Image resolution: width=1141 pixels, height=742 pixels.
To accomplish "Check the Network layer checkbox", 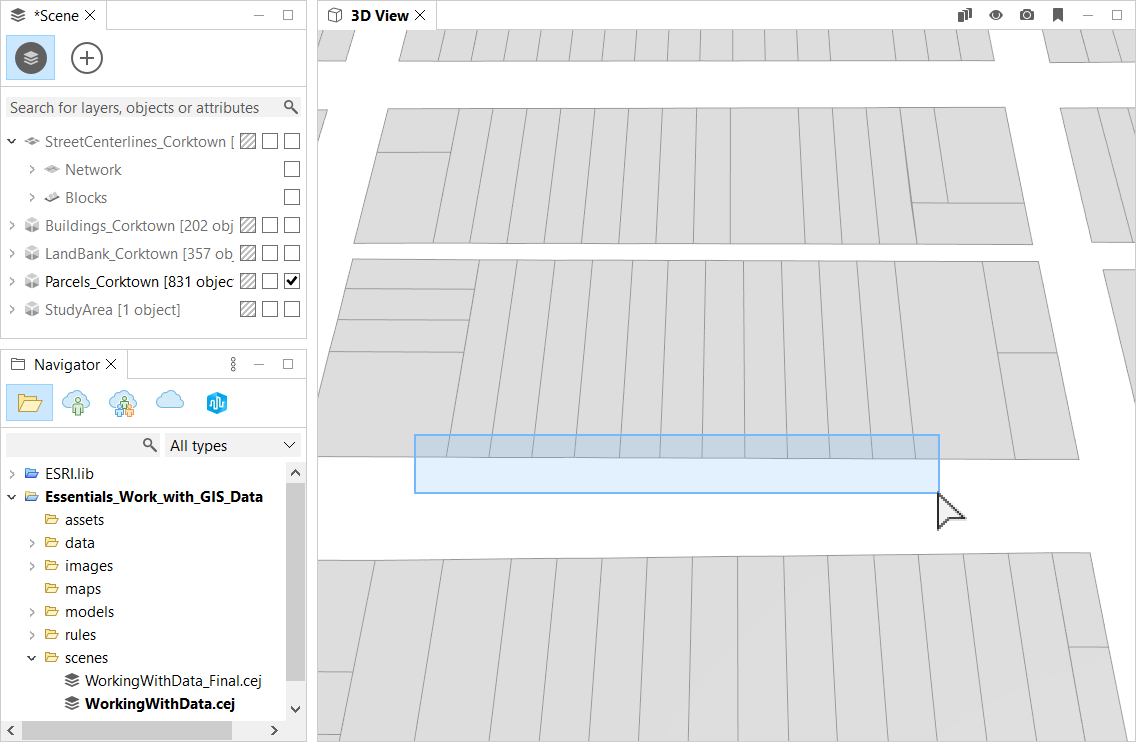I will click(291, 169).
